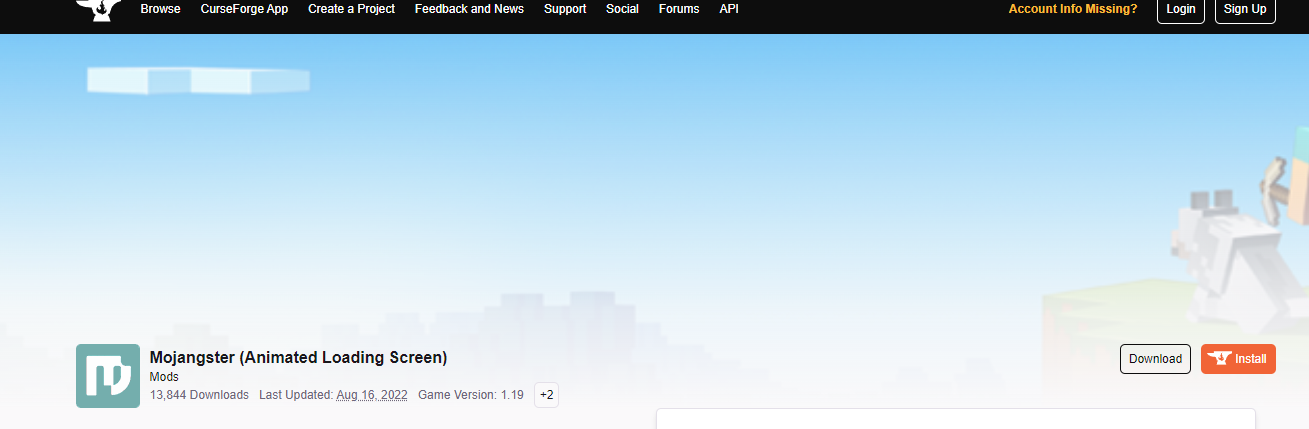Viewport: 1309px width, 429px height.
Task: Open the Social menu item
Action: pyautogui.click(x=622, y=9)
